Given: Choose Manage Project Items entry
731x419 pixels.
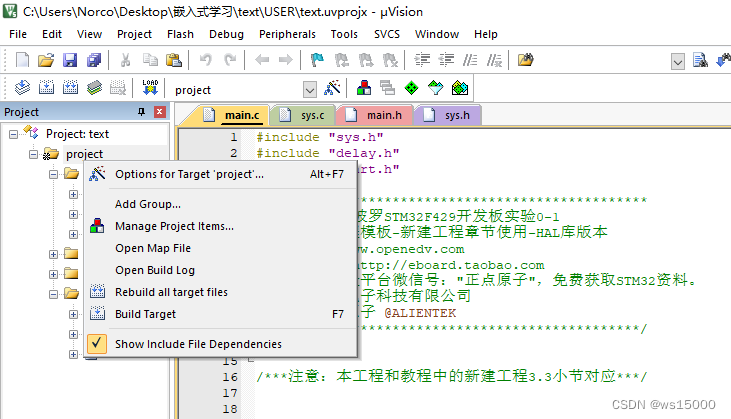Looking at the screenshot, I should click(x=221, y=226).
